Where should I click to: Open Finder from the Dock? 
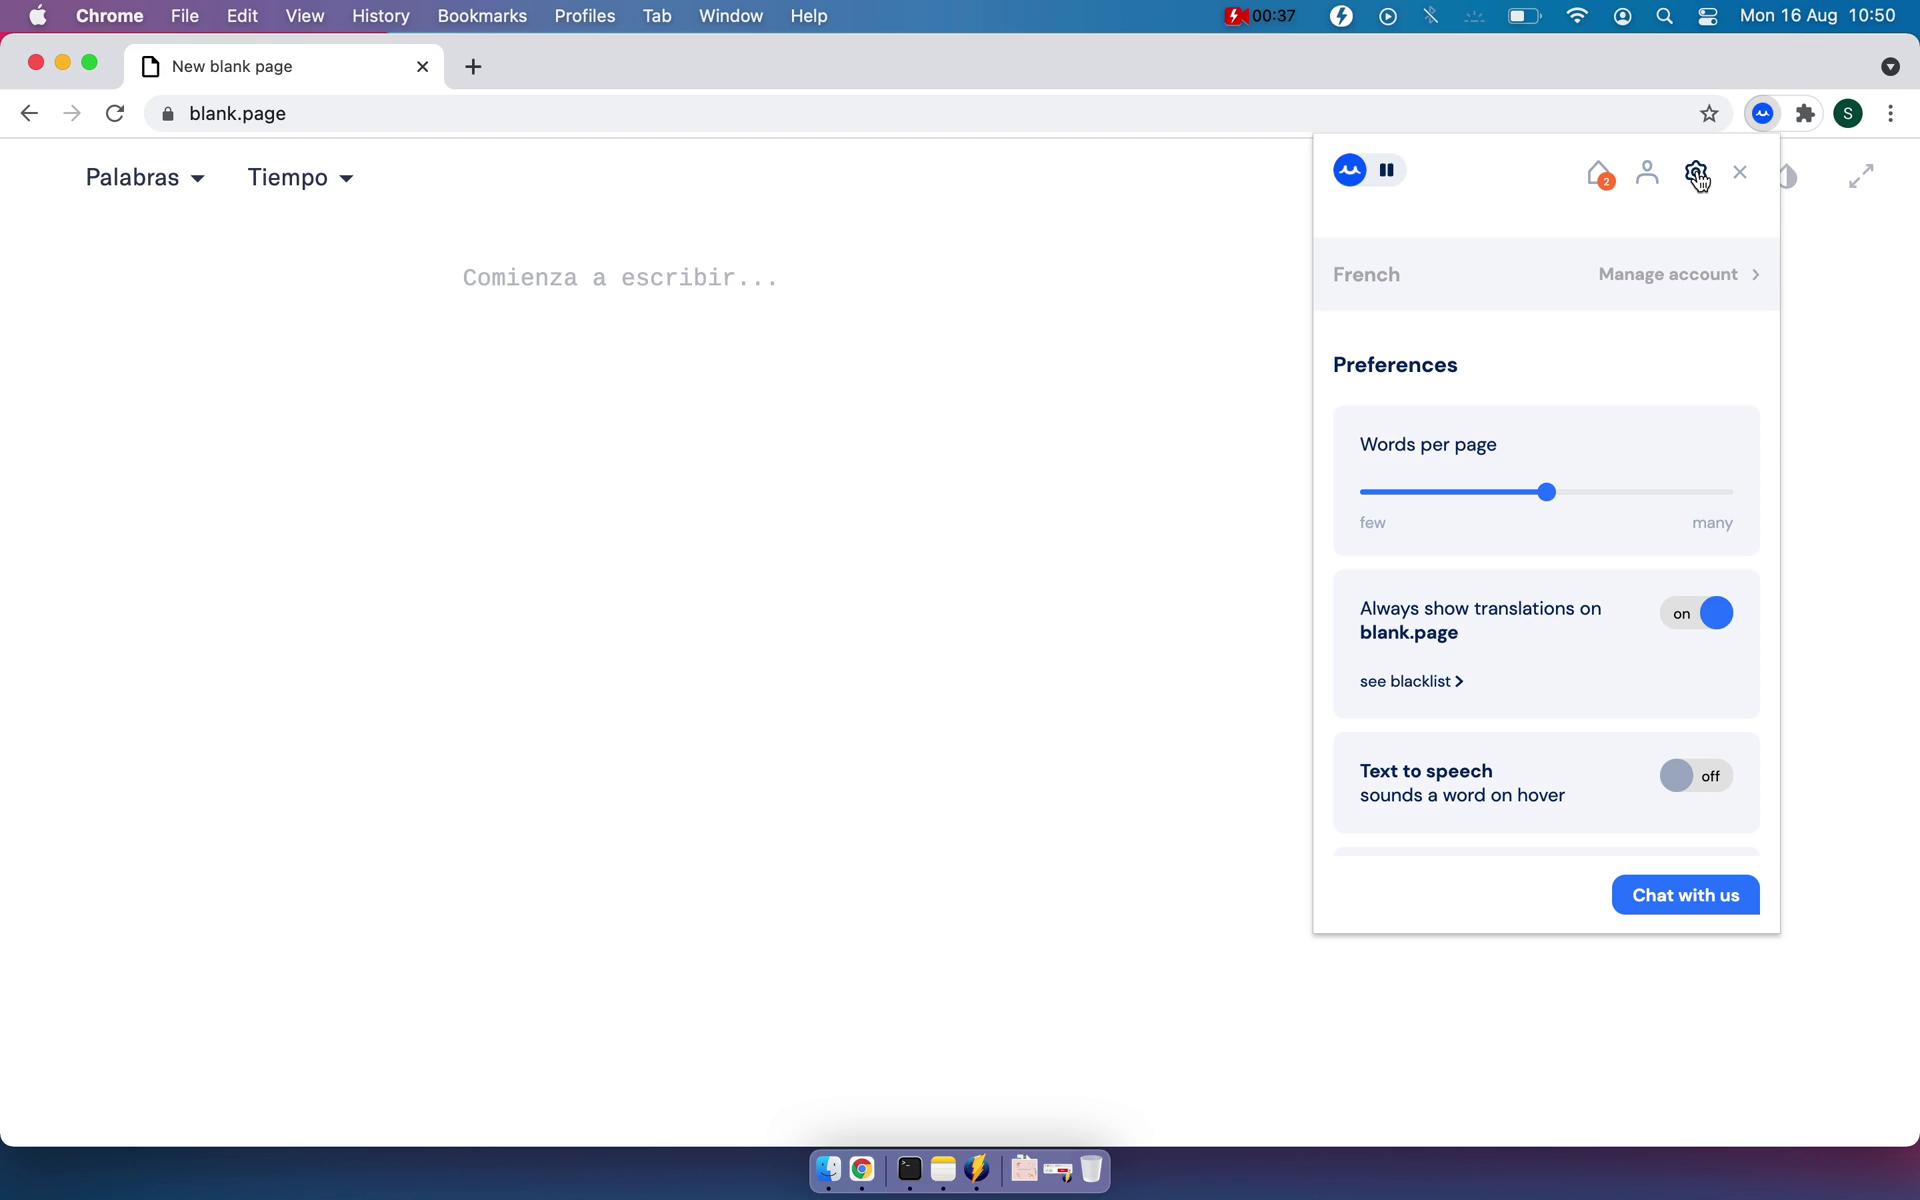[828, 1169]
